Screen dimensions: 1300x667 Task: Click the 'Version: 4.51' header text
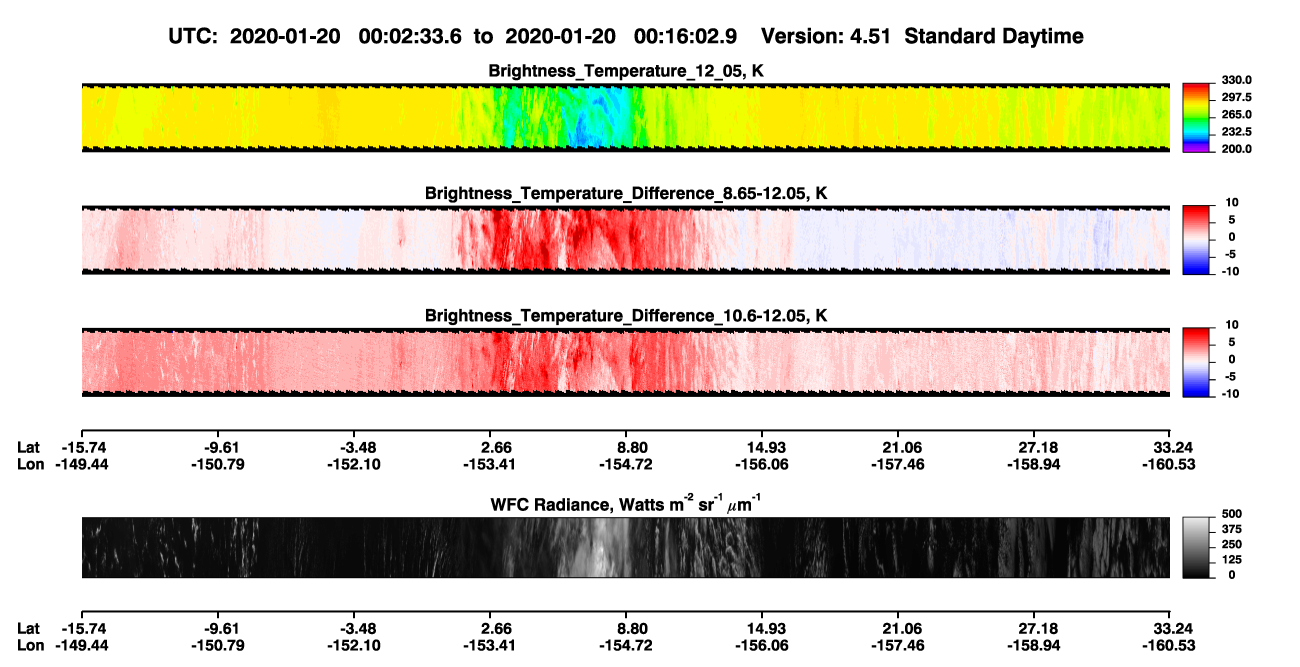click(827, 37)
